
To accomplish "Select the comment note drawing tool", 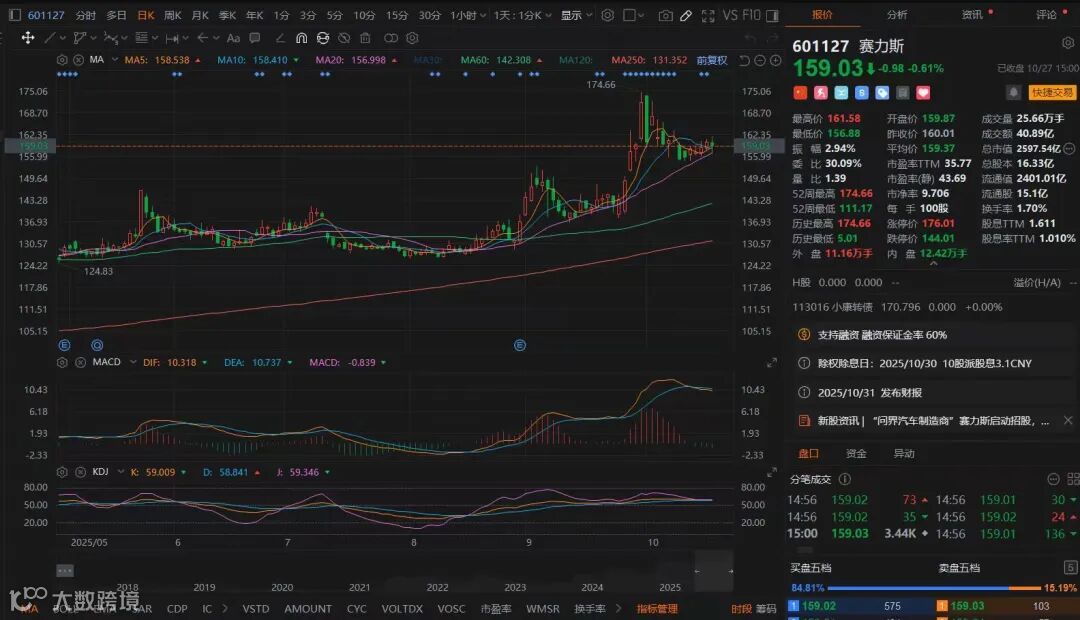I will (255, 38).
